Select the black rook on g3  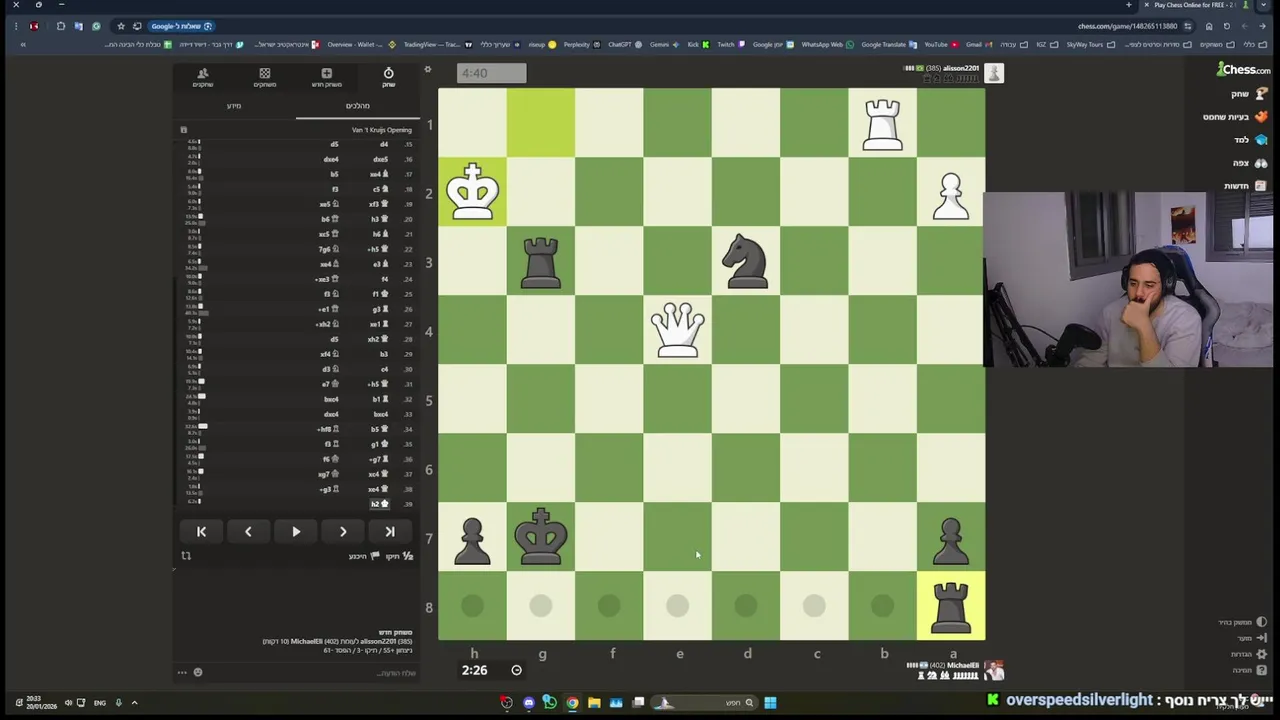pyautogui.click(x=541, y=261)
